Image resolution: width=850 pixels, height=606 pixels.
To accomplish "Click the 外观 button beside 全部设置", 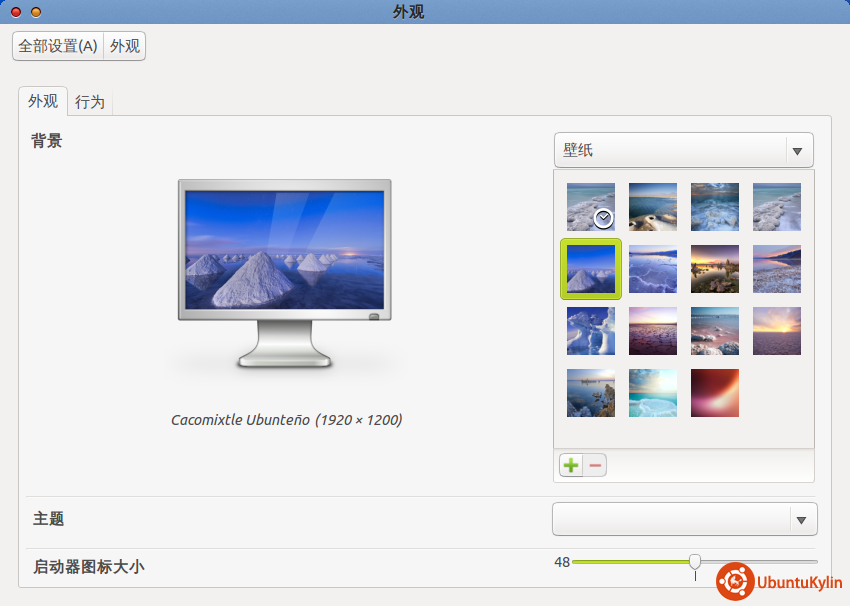I will (x=125, y=46).
